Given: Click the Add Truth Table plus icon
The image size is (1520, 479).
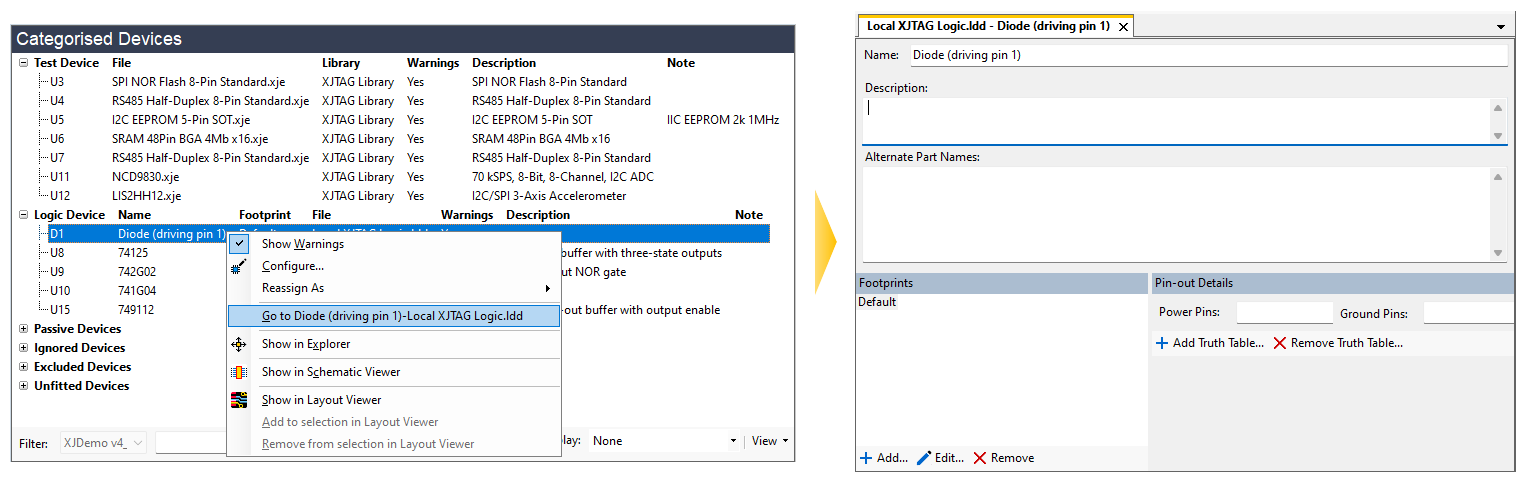Looking at the screenshot, I should tap(1162, 343).
